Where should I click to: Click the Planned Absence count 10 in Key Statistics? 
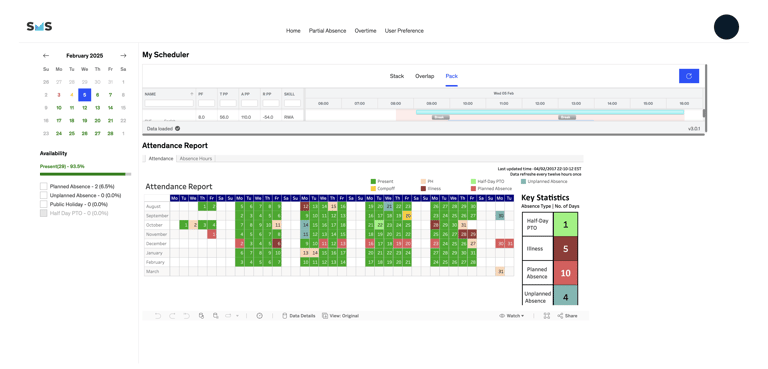point(565,273)
